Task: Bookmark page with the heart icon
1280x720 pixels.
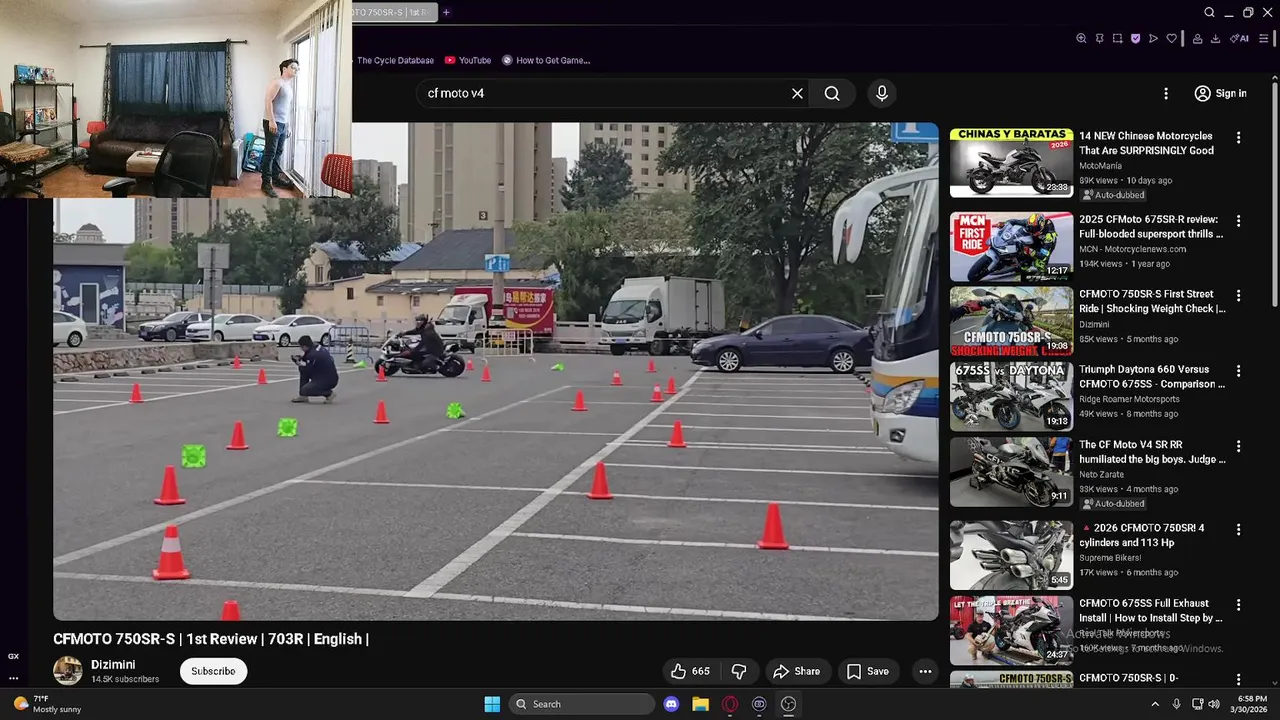Action: (x=1171, y=38)
